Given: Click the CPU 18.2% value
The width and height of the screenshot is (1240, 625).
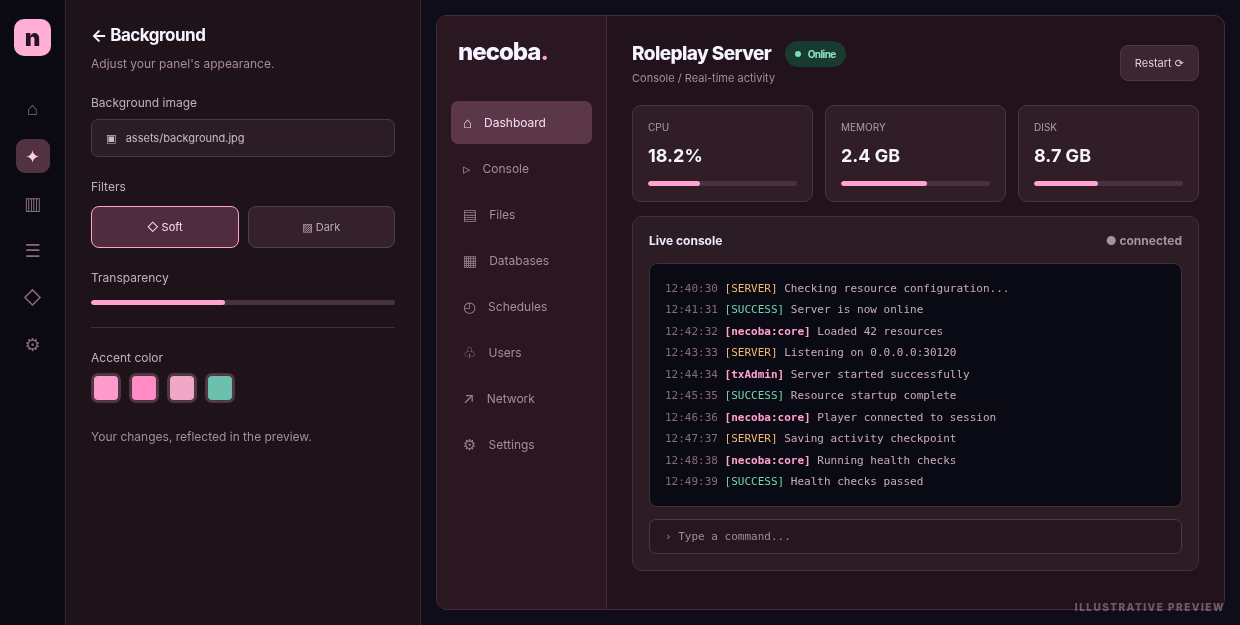Looking at the screenshot, I should coord(675,156).
